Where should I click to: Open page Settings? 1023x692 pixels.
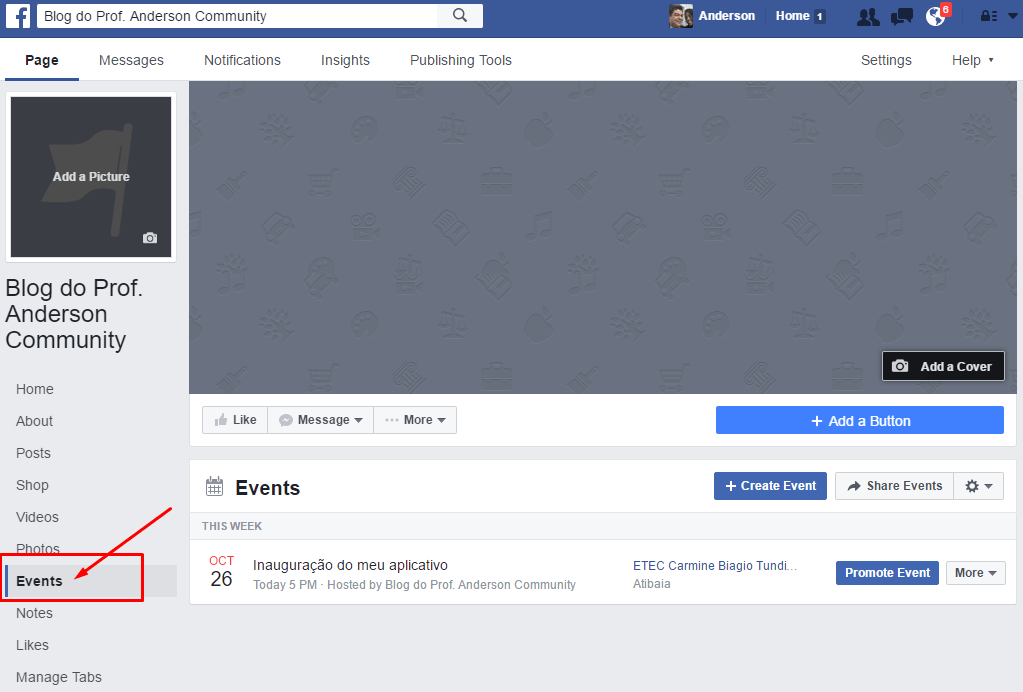tap(886, 60)
